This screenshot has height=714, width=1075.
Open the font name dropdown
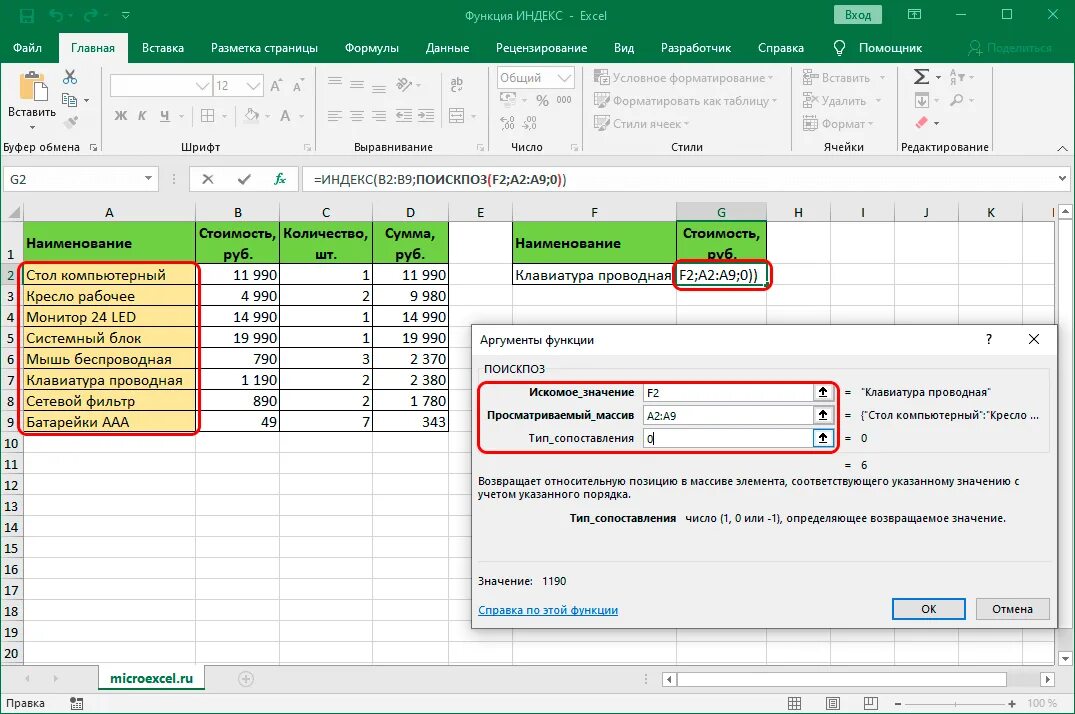202,86
